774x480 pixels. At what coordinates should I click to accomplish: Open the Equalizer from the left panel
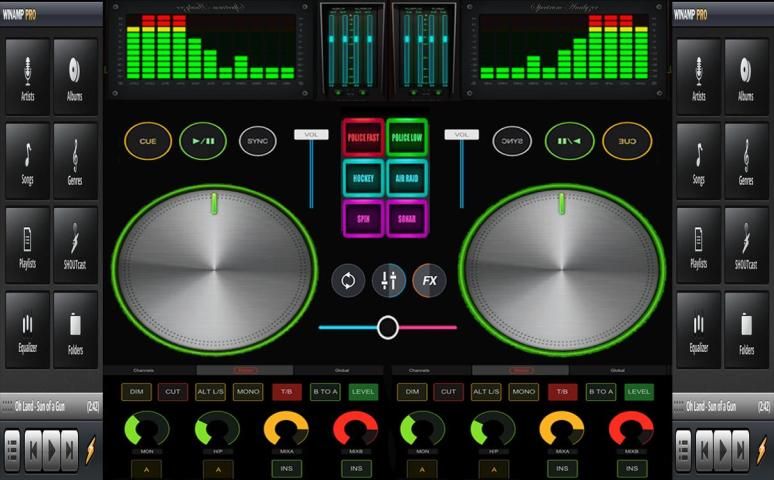(27, 331)
